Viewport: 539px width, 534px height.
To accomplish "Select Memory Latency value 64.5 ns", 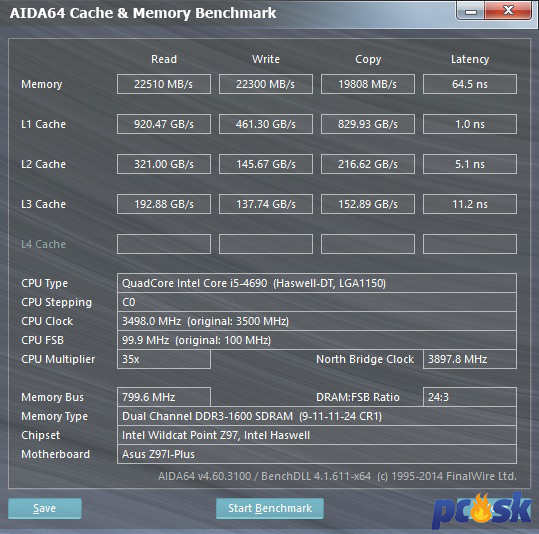I will [x=470, y=84].
